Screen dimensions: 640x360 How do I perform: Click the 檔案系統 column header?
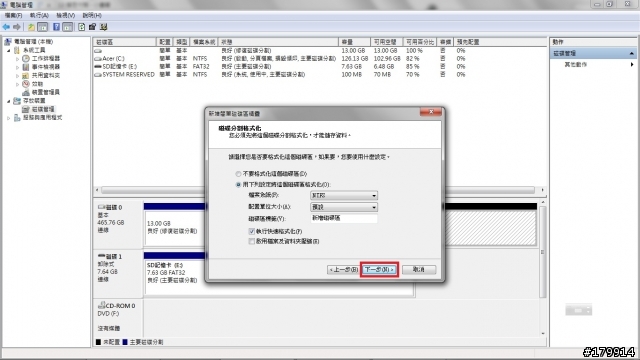point(204,42)
